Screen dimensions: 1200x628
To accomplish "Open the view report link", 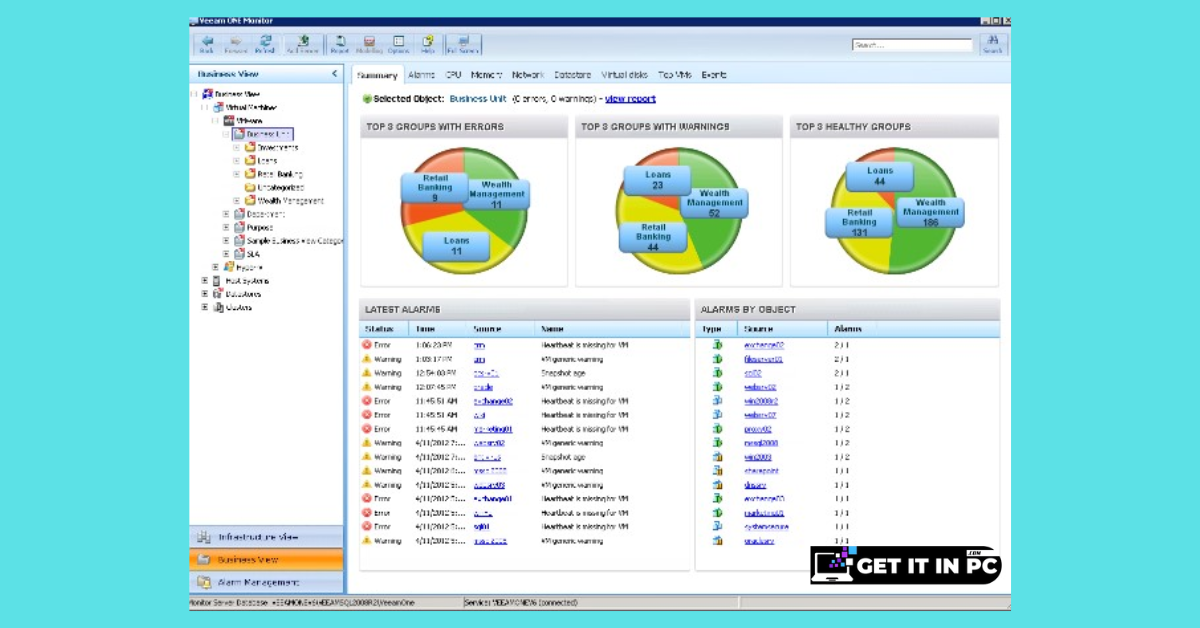I will point(630,99).
